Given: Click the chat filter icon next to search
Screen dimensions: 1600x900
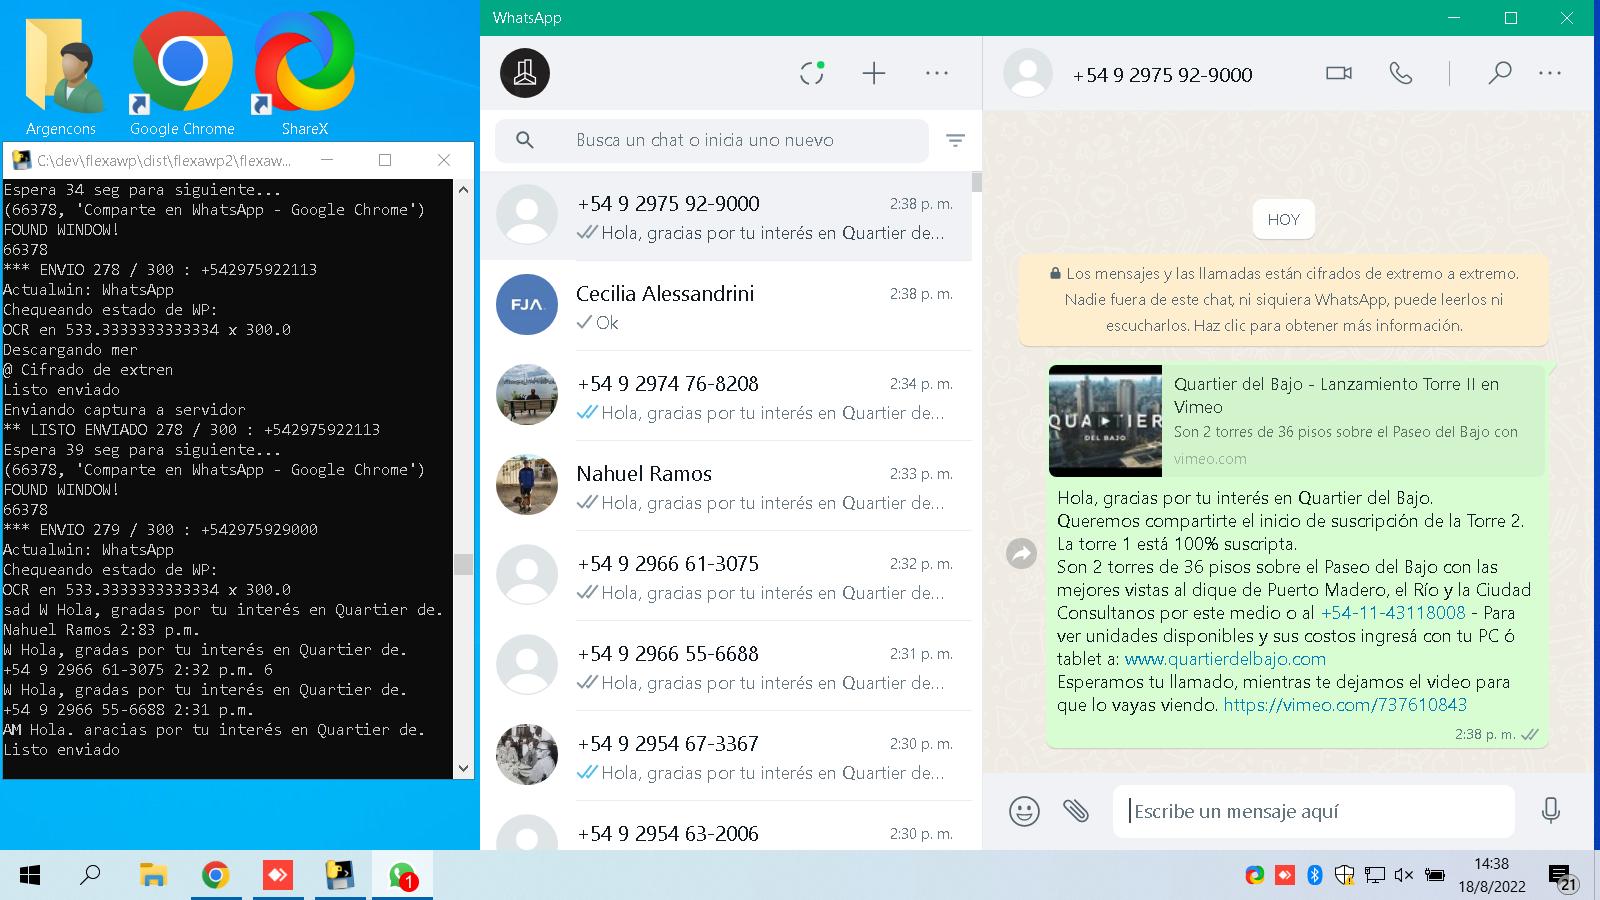Looking at the screenshot, I should [x=955, y=141].
